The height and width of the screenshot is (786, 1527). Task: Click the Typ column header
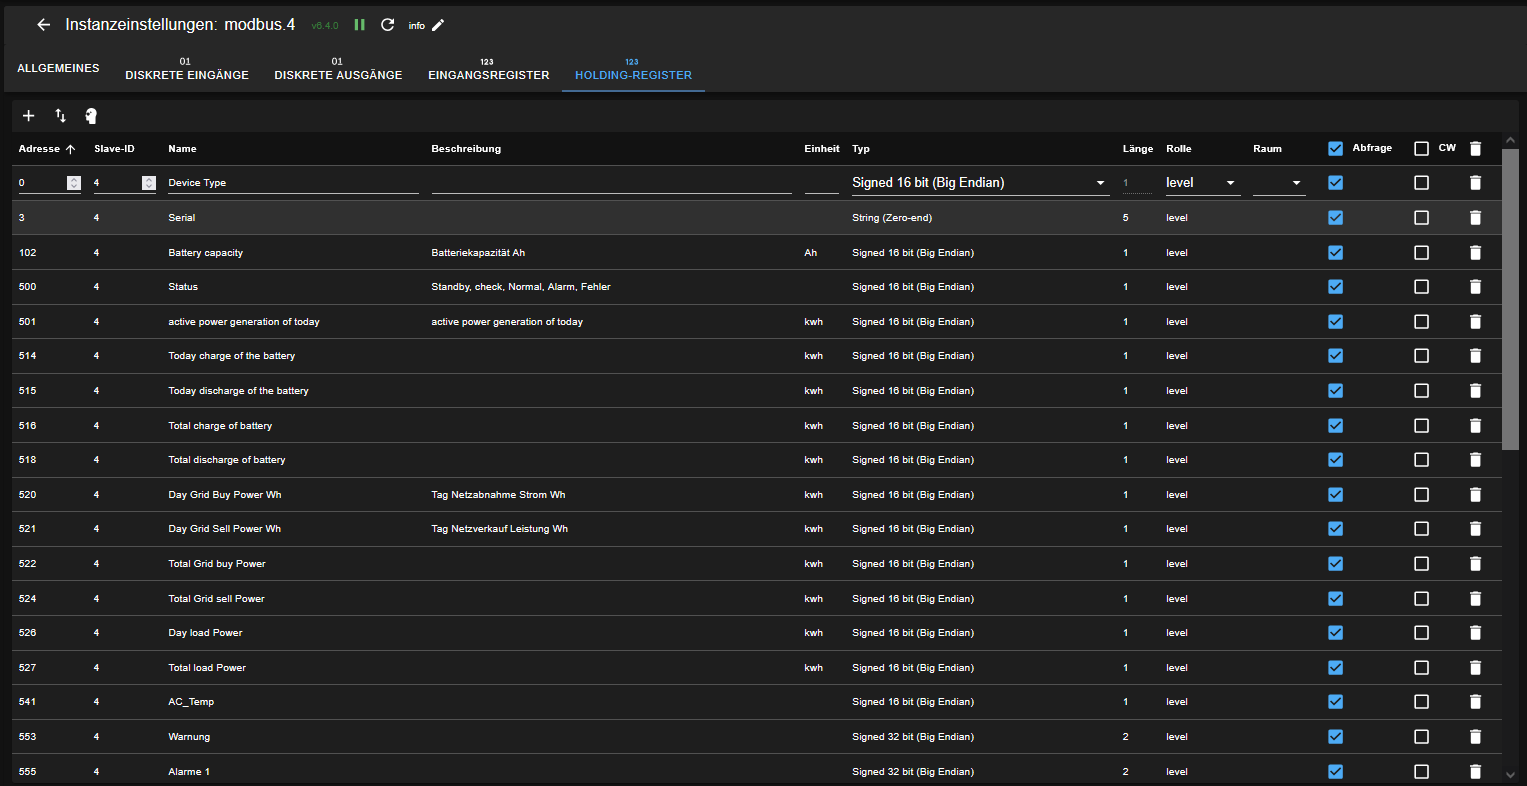(861, 149)
